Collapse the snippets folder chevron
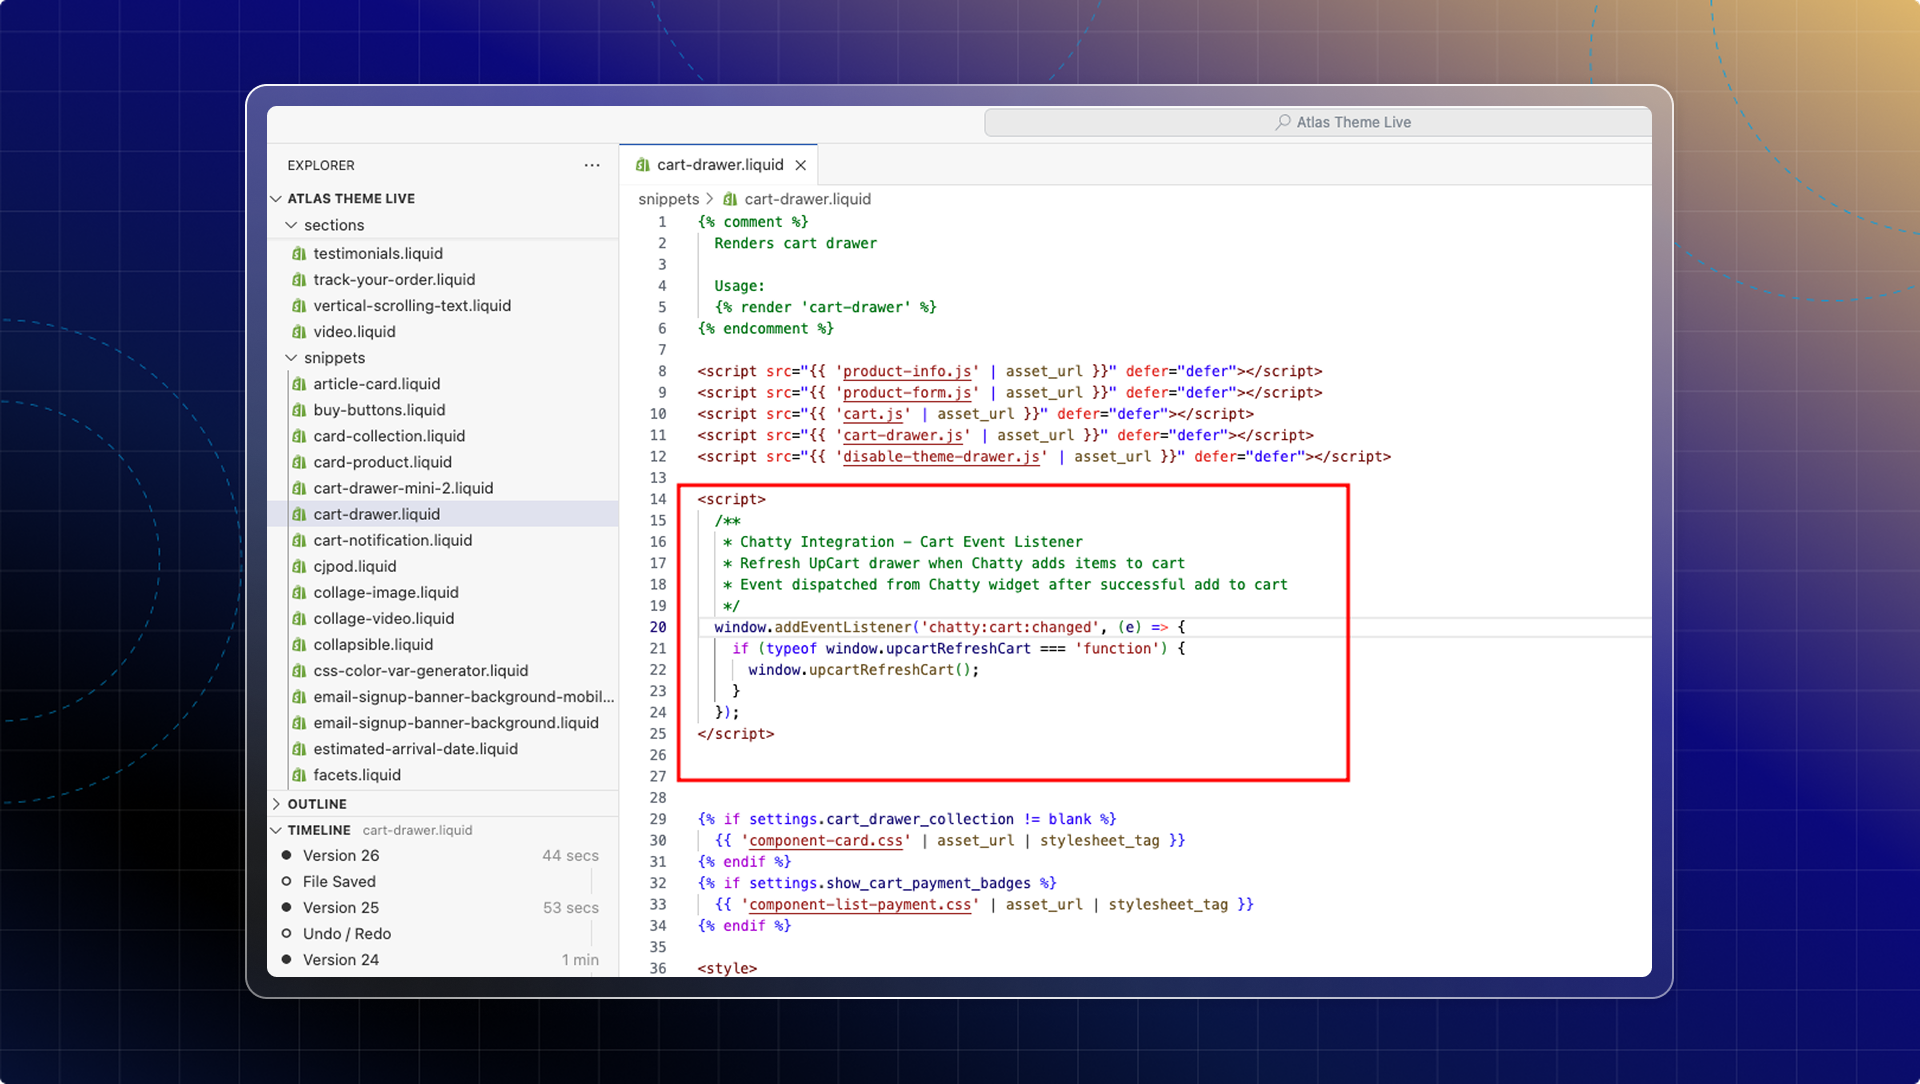 (291, 358)
